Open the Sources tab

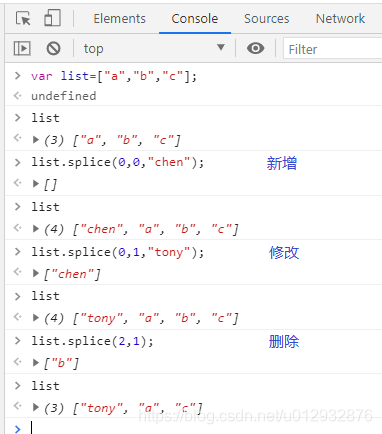point(266,19)
